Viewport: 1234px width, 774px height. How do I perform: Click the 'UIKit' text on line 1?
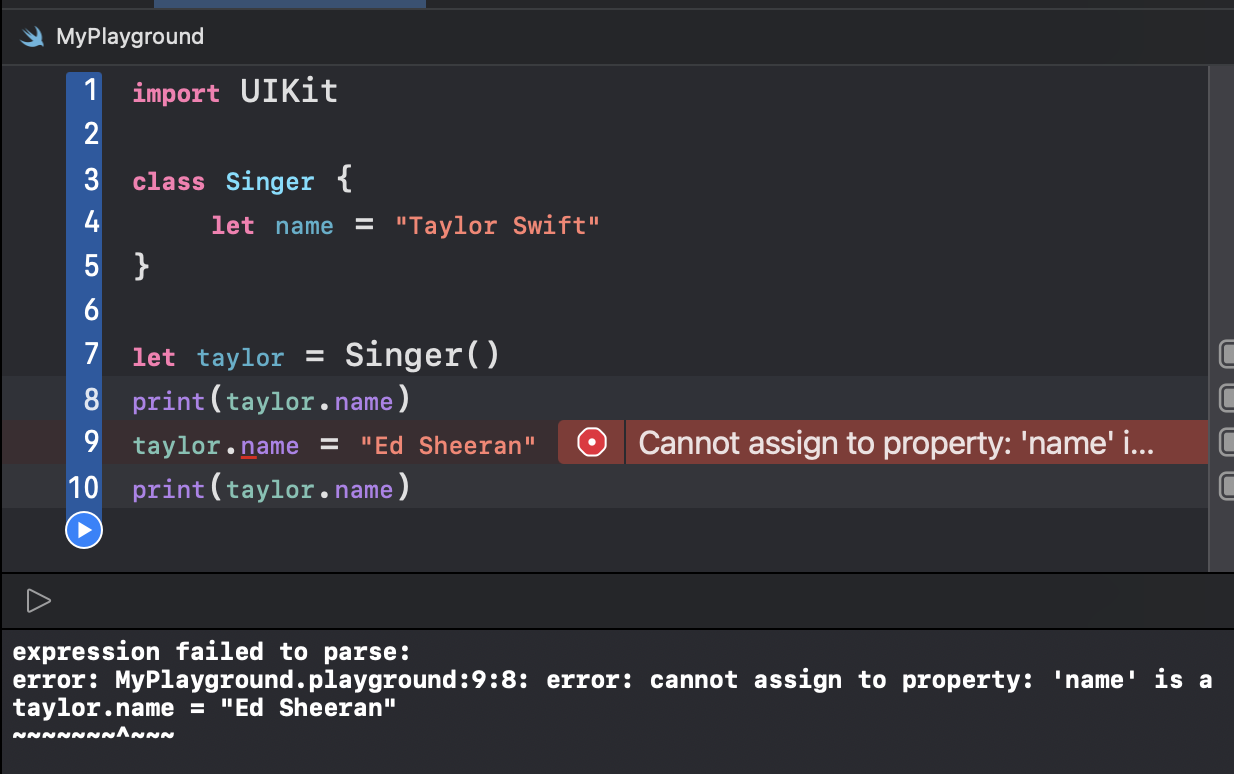point(289,92)
